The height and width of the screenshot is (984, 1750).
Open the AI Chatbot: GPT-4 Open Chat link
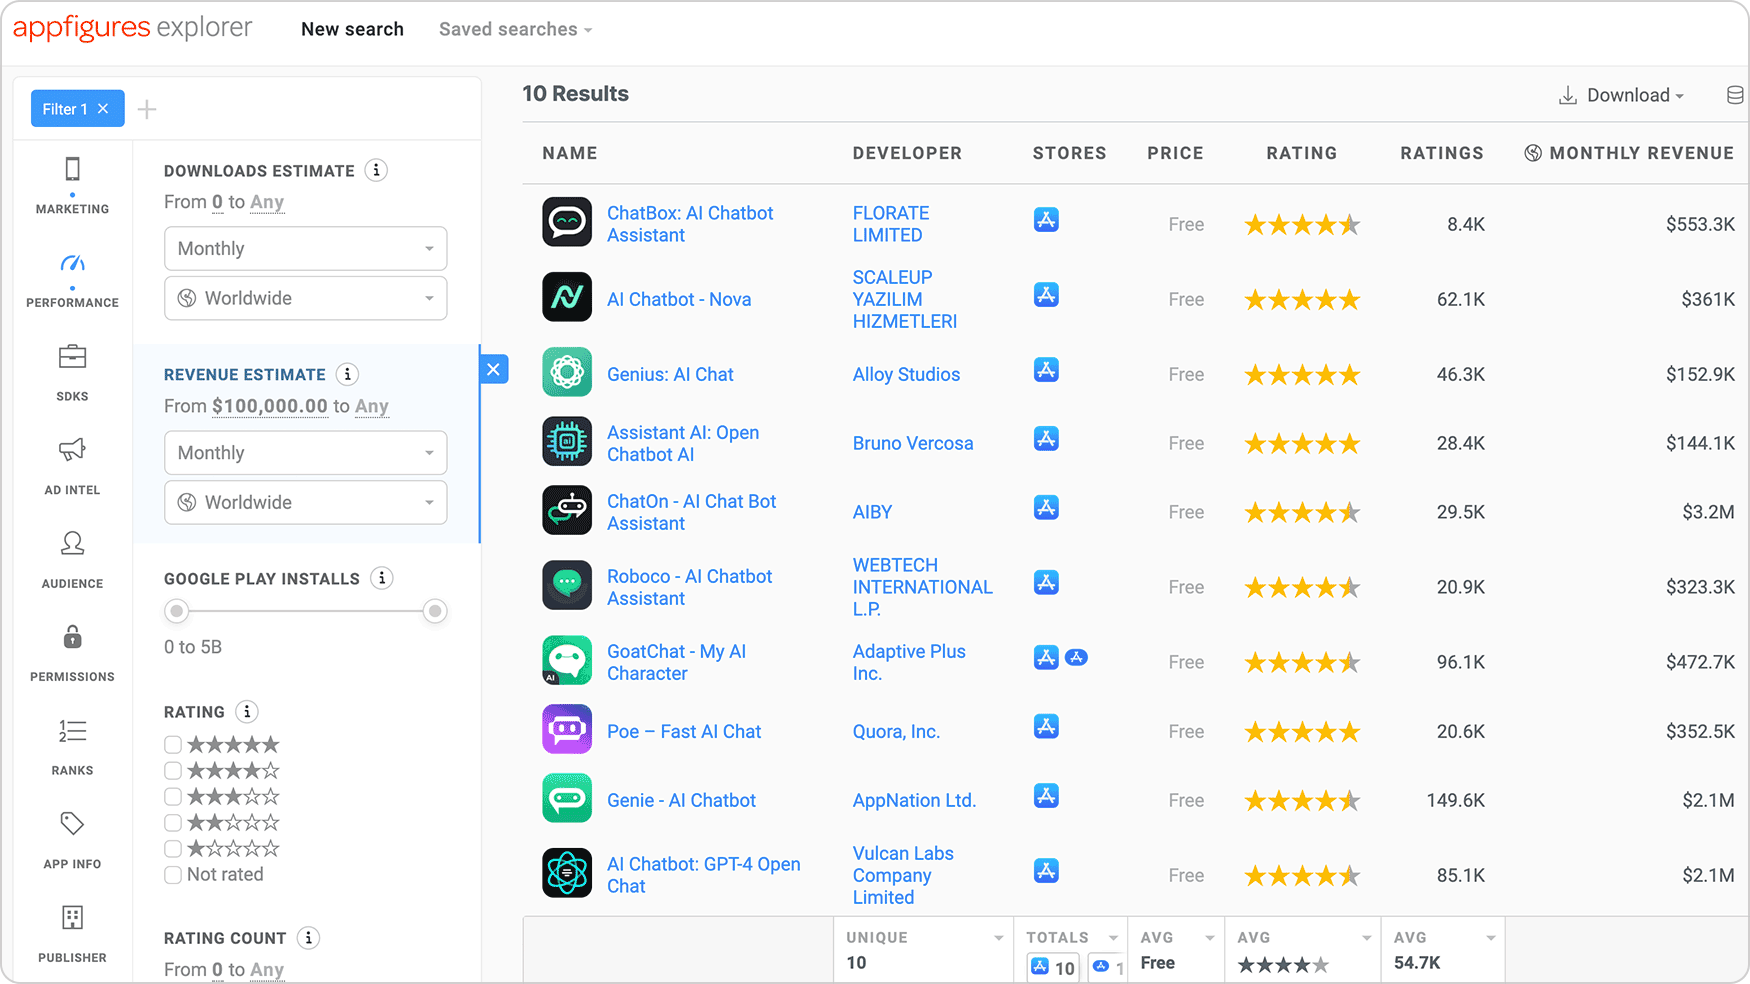point(703,875)
